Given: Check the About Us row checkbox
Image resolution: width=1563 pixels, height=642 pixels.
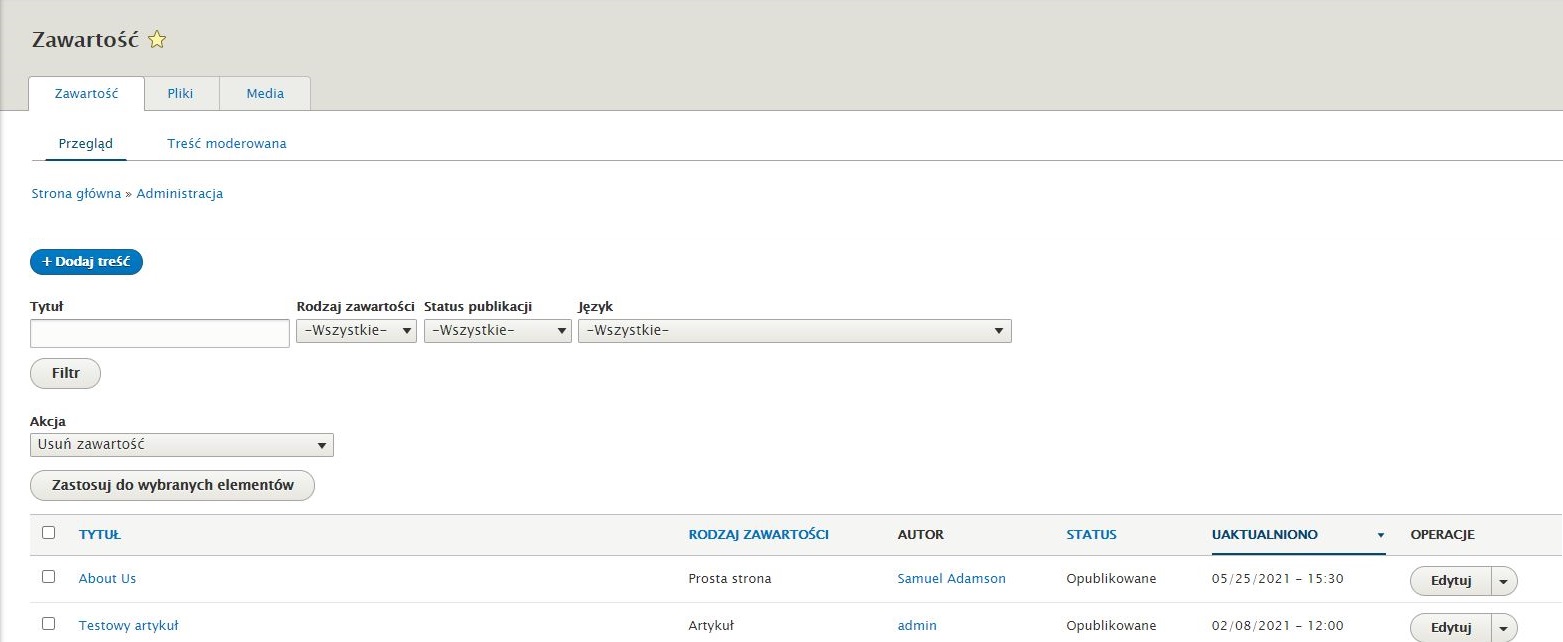Looking at the screenshot, I should (48, 577).
